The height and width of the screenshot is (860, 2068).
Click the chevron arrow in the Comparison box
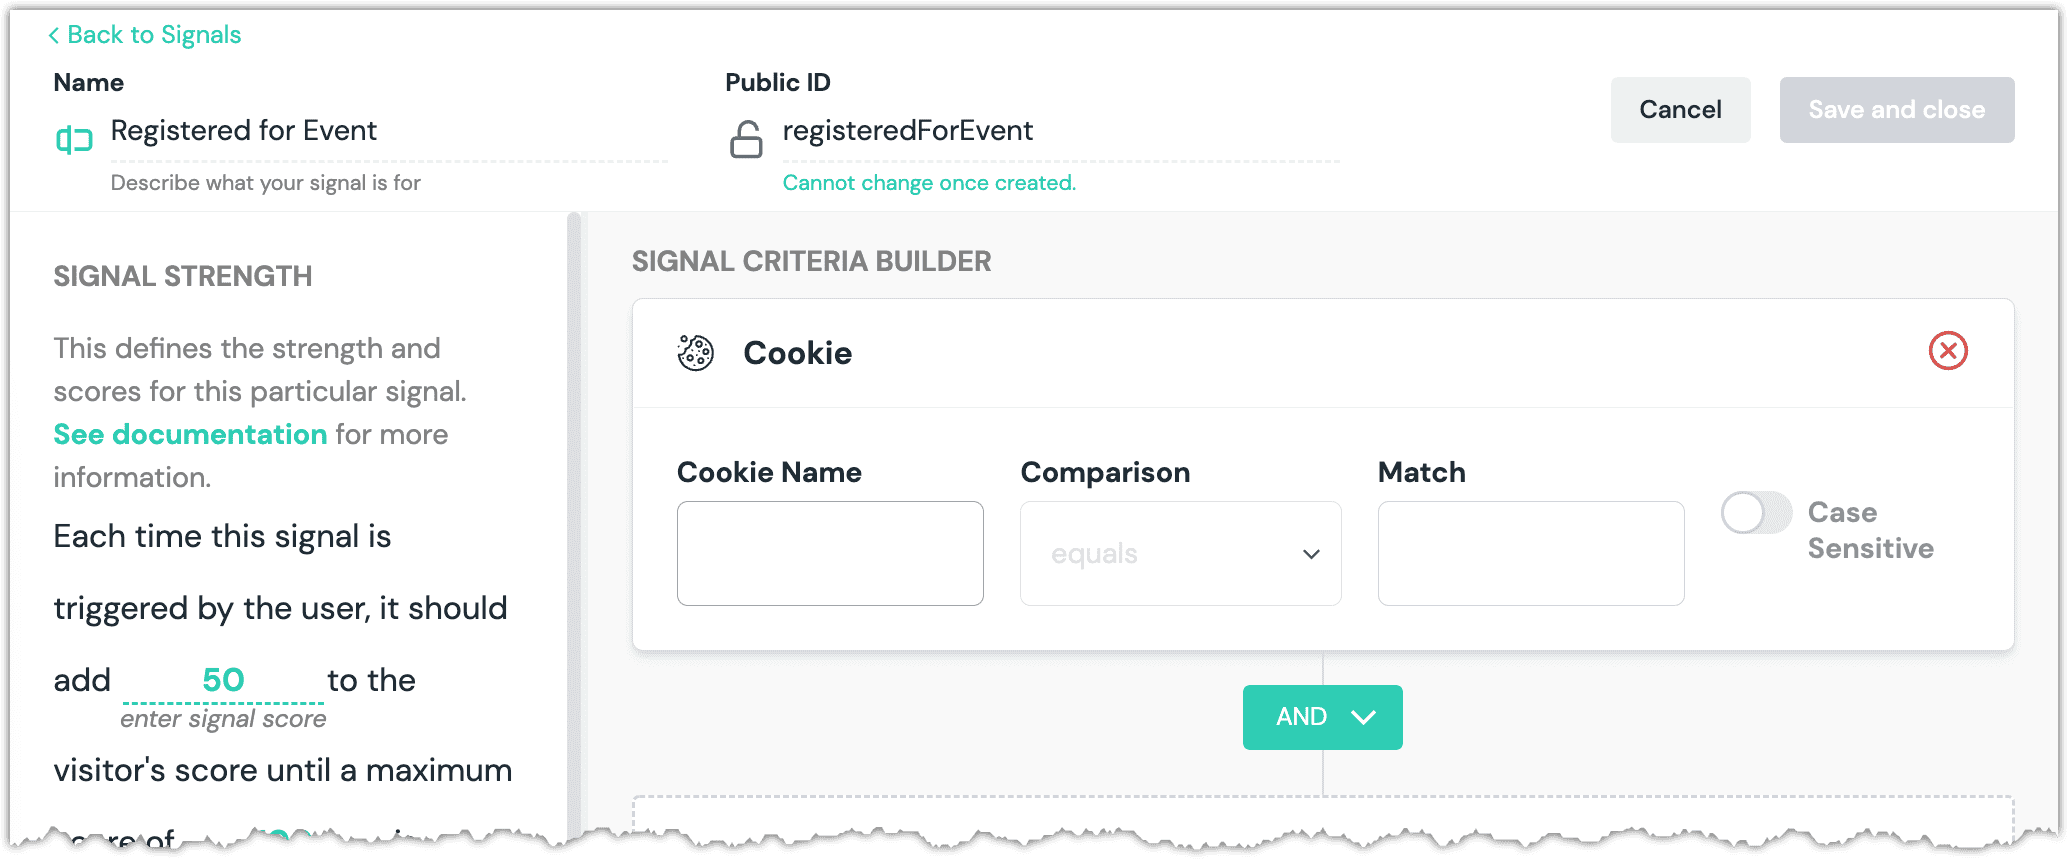point(1311,554)
